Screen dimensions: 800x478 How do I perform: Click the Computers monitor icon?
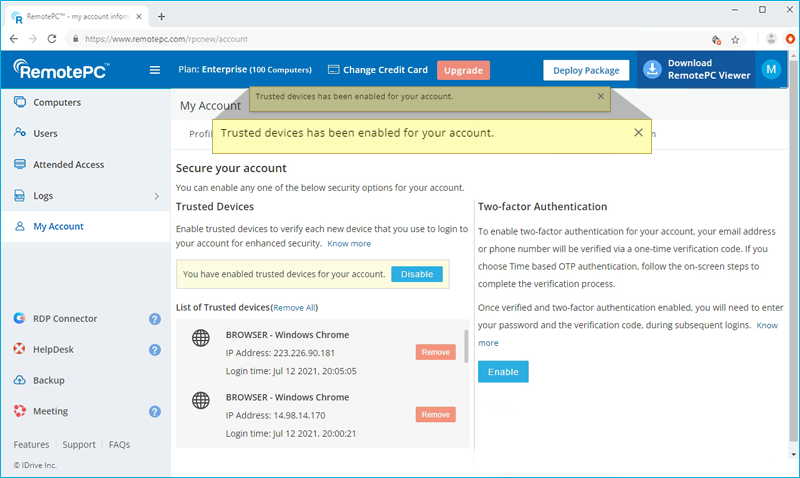19,102
